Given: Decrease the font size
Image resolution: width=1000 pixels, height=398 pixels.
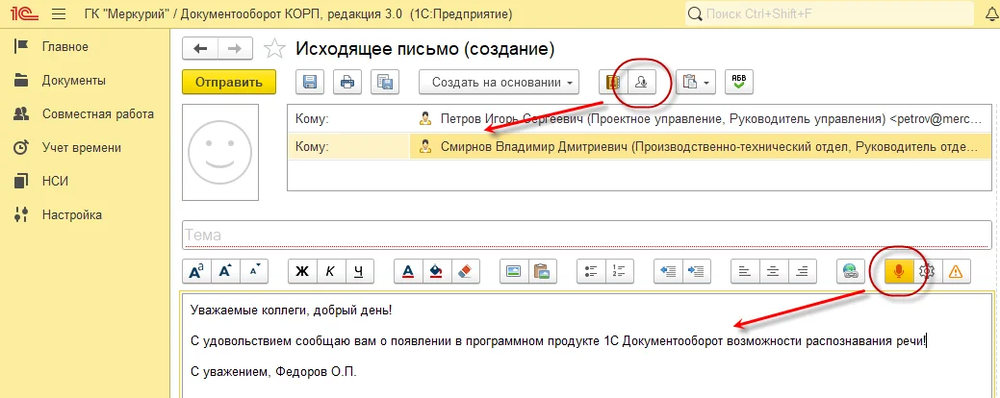Looking at the screenshot, I should pyautogui.click(x=254, y=271).
